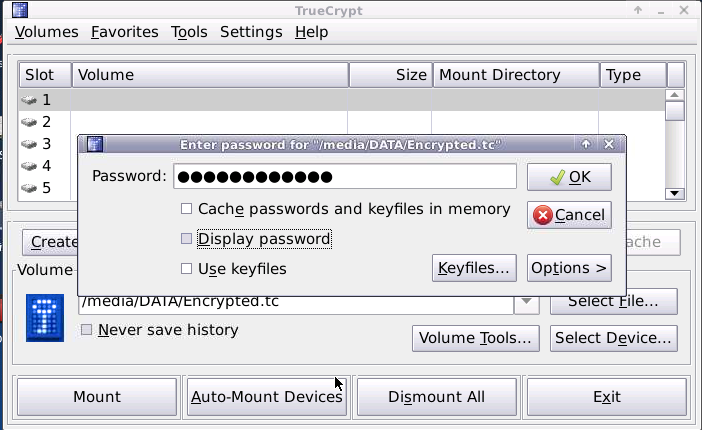Focus the Password input field
The image size is (702, 430).
(x=344, y=177)
